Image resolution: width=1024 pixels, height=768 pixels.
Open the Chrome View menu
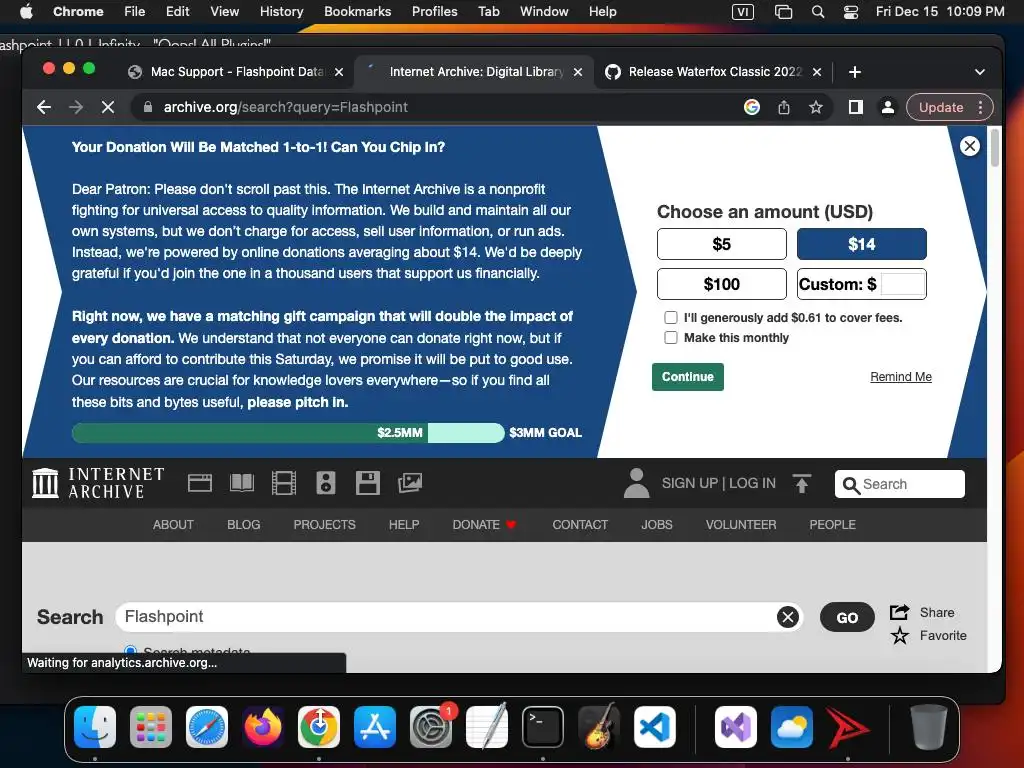pyautogui.click(x=225, y=12)
